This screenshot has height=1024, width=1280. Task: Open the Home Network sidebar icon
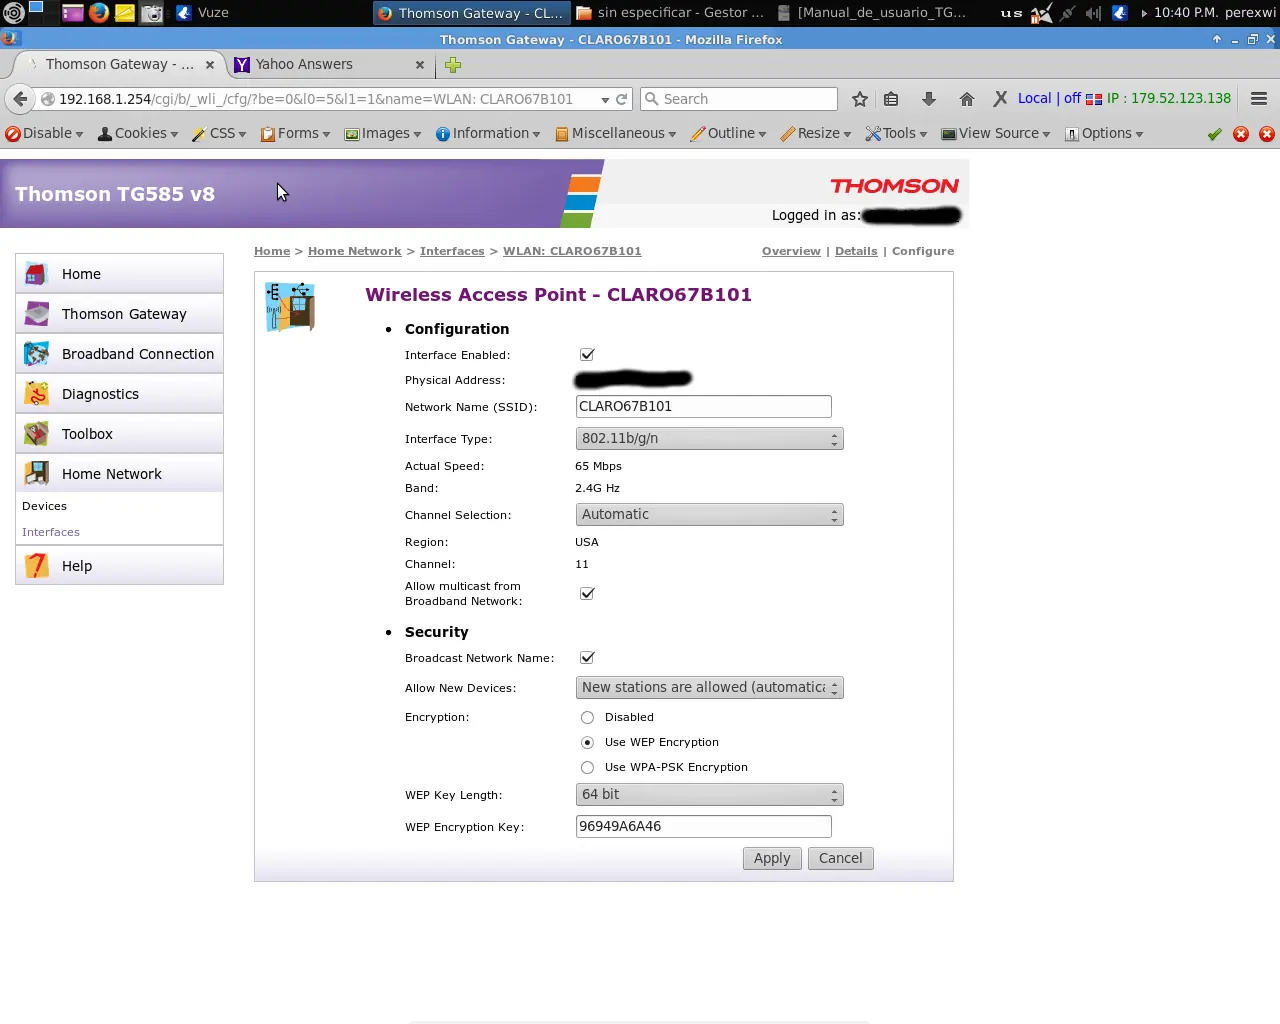click(37, 474)
